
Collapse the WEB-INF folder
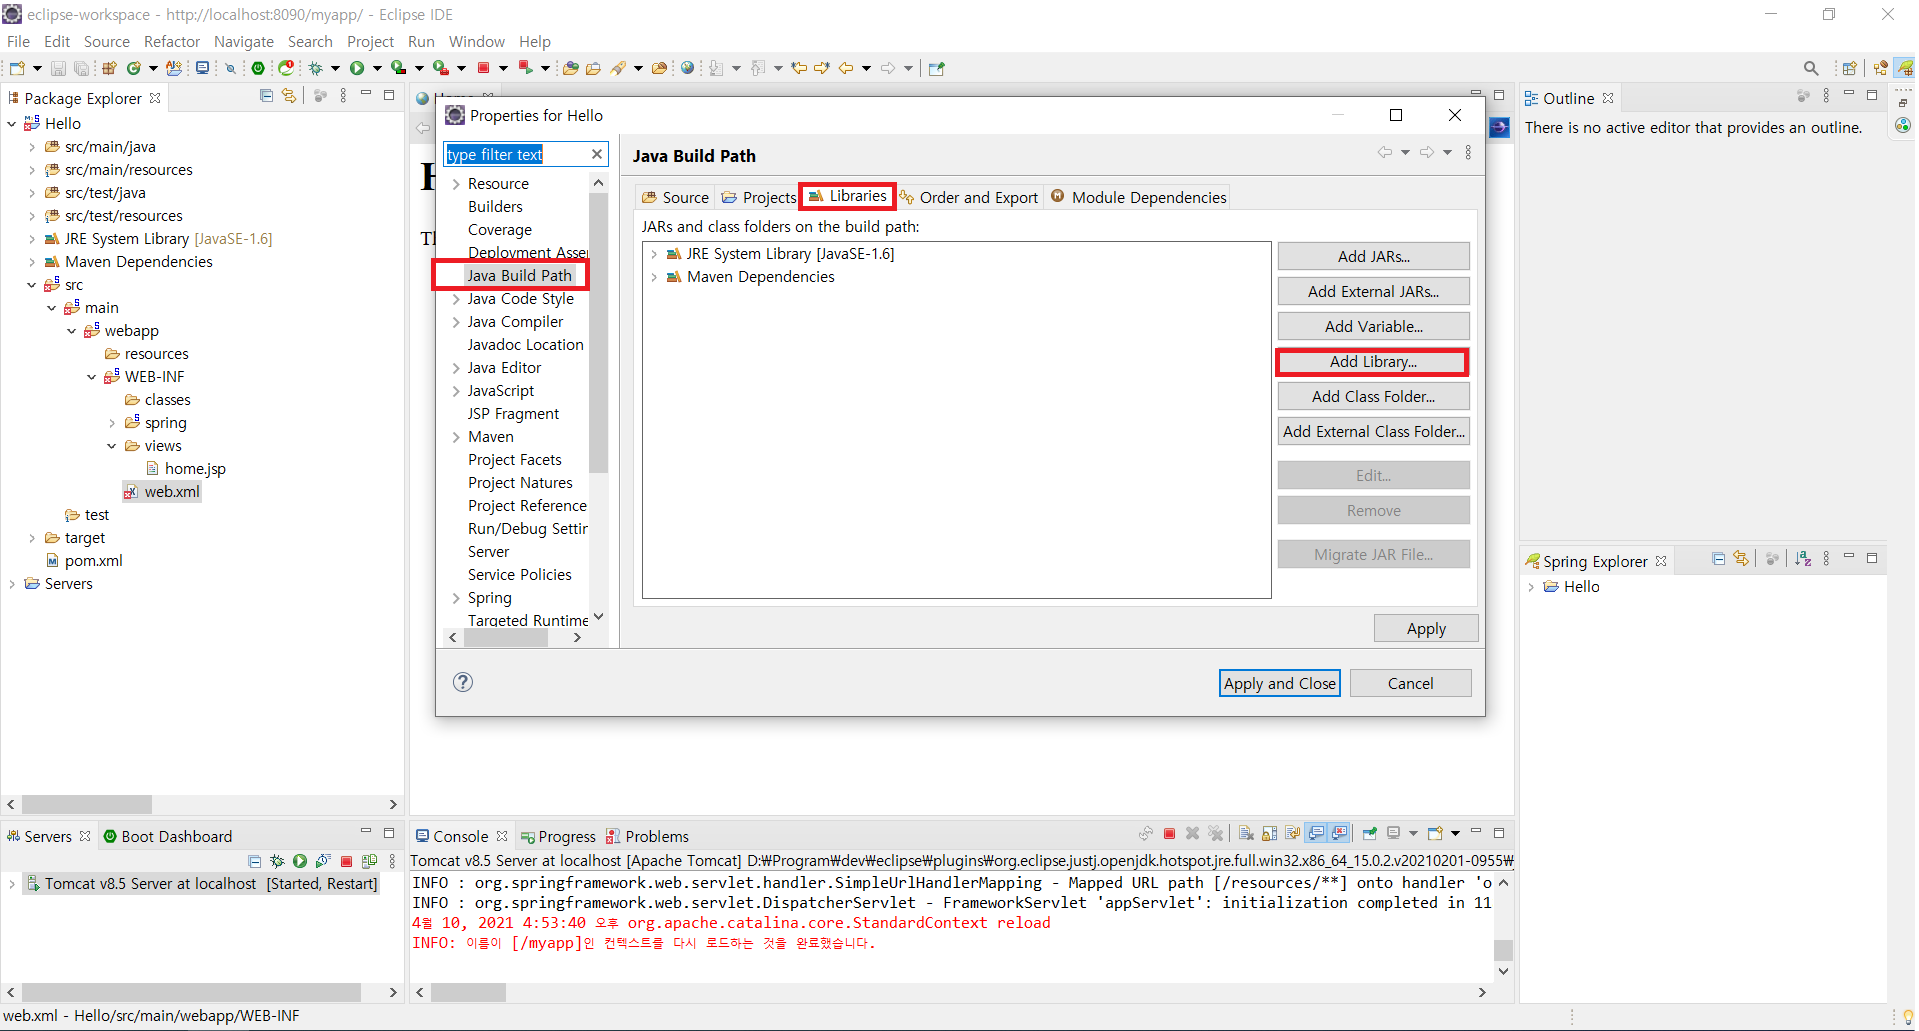[92, 377]
